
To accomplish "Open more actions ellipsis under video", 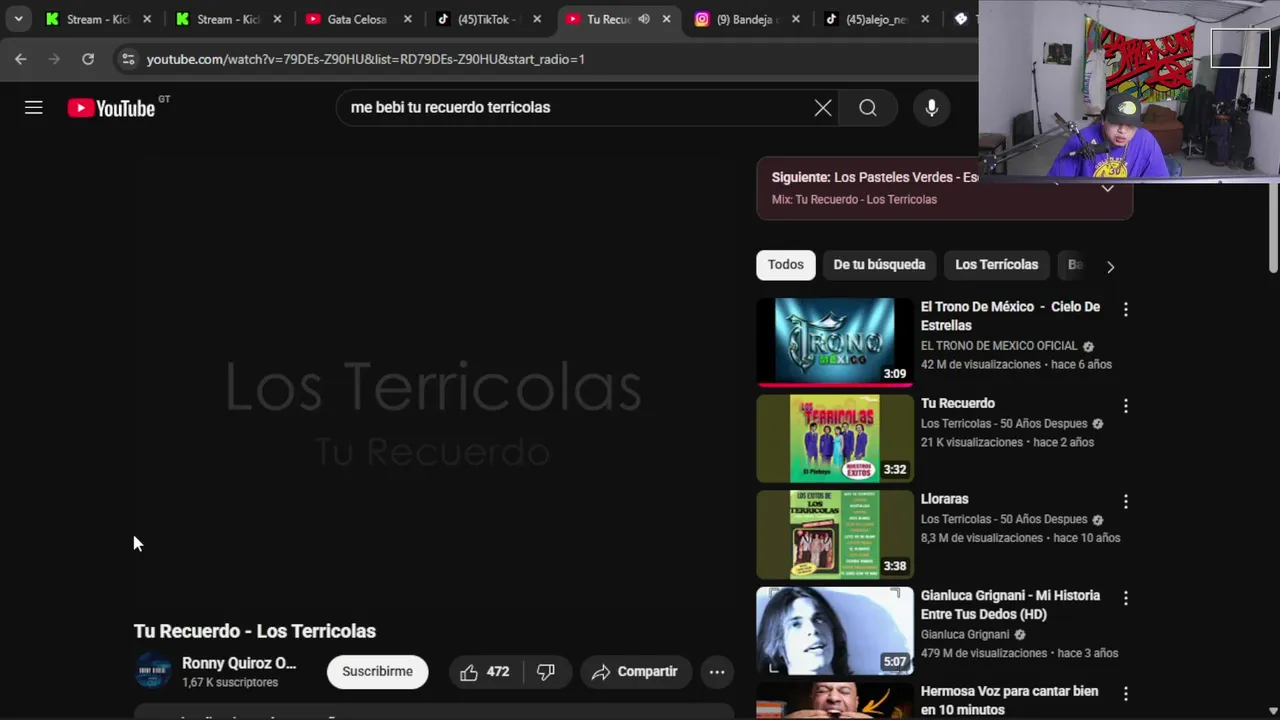I will pyautogui.click(x=717, y=672).
